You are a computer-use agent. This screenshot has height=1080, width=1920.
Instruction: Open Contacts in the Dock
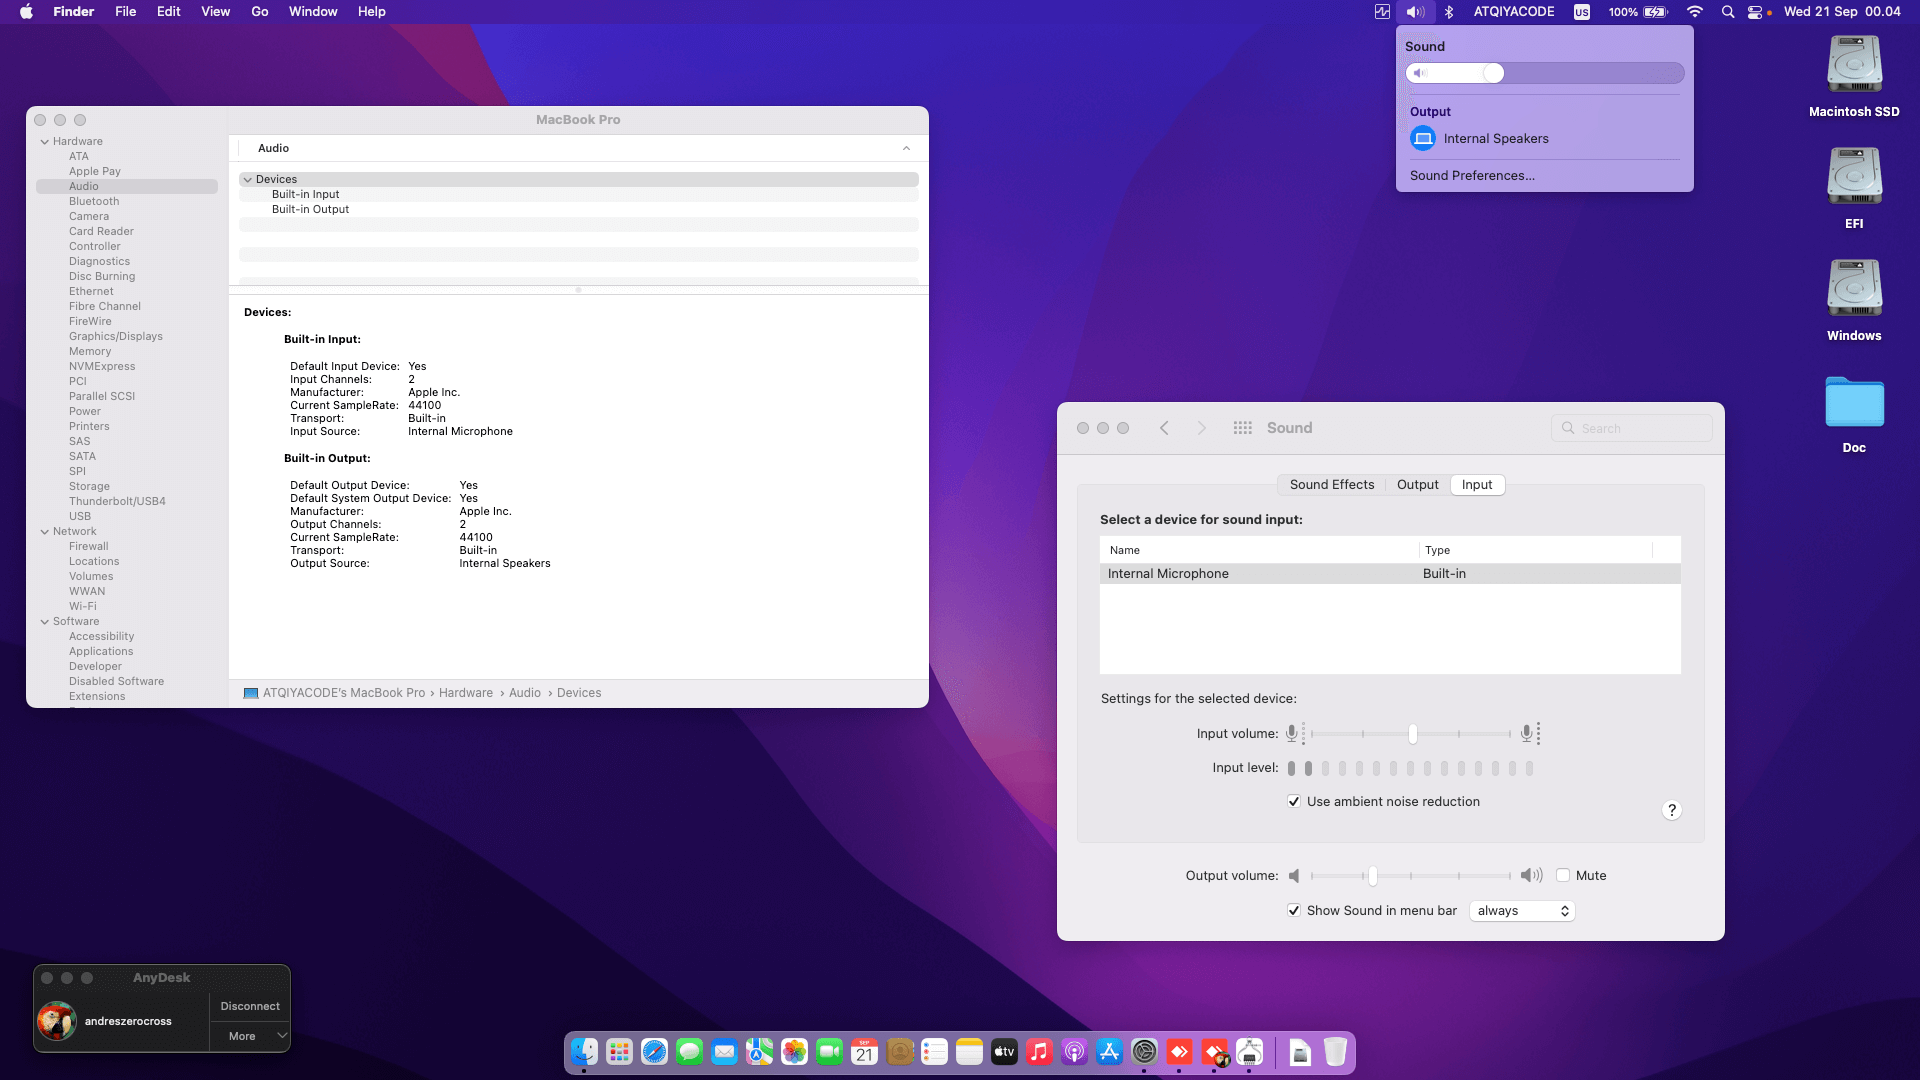click(x=900, y=1052)
